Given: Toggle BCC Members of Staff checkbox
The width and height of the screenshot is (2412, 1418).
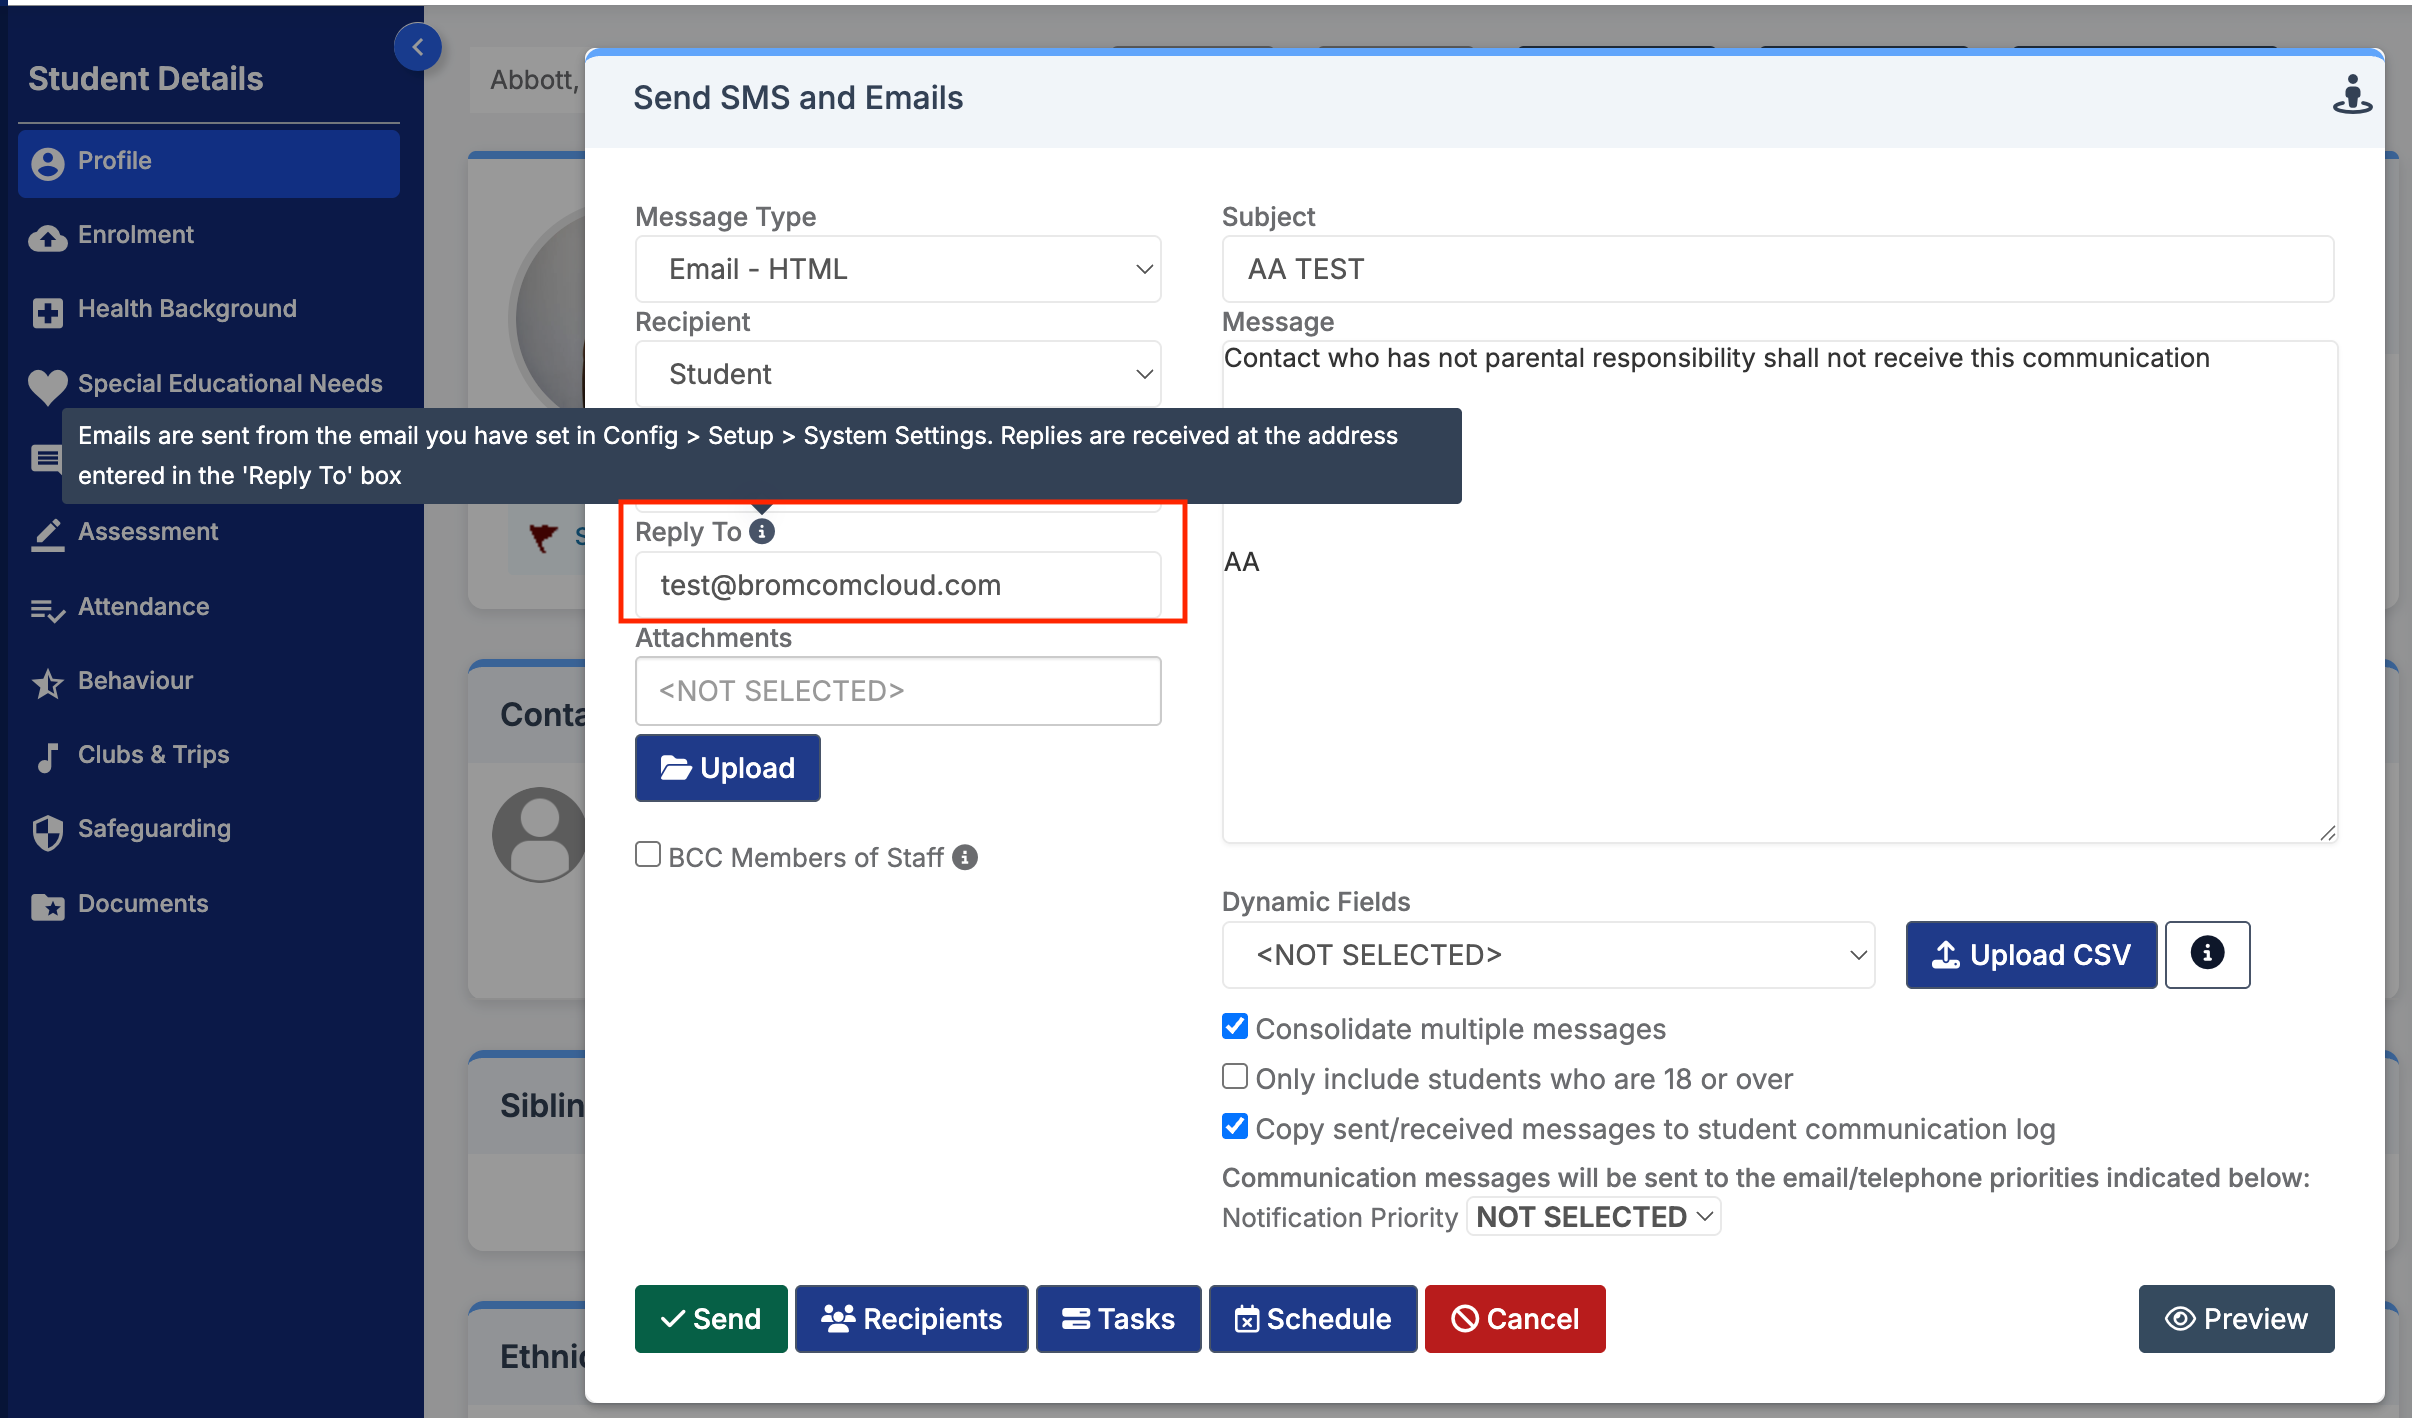Looking at the screenshot, I should click(x=648, y=855).
